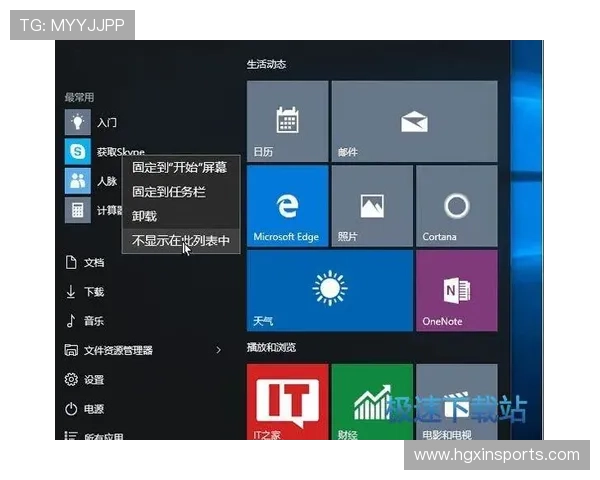Open the Cortana tile
The width and height of the screenshot is (600, 480).
pos(456,206)
